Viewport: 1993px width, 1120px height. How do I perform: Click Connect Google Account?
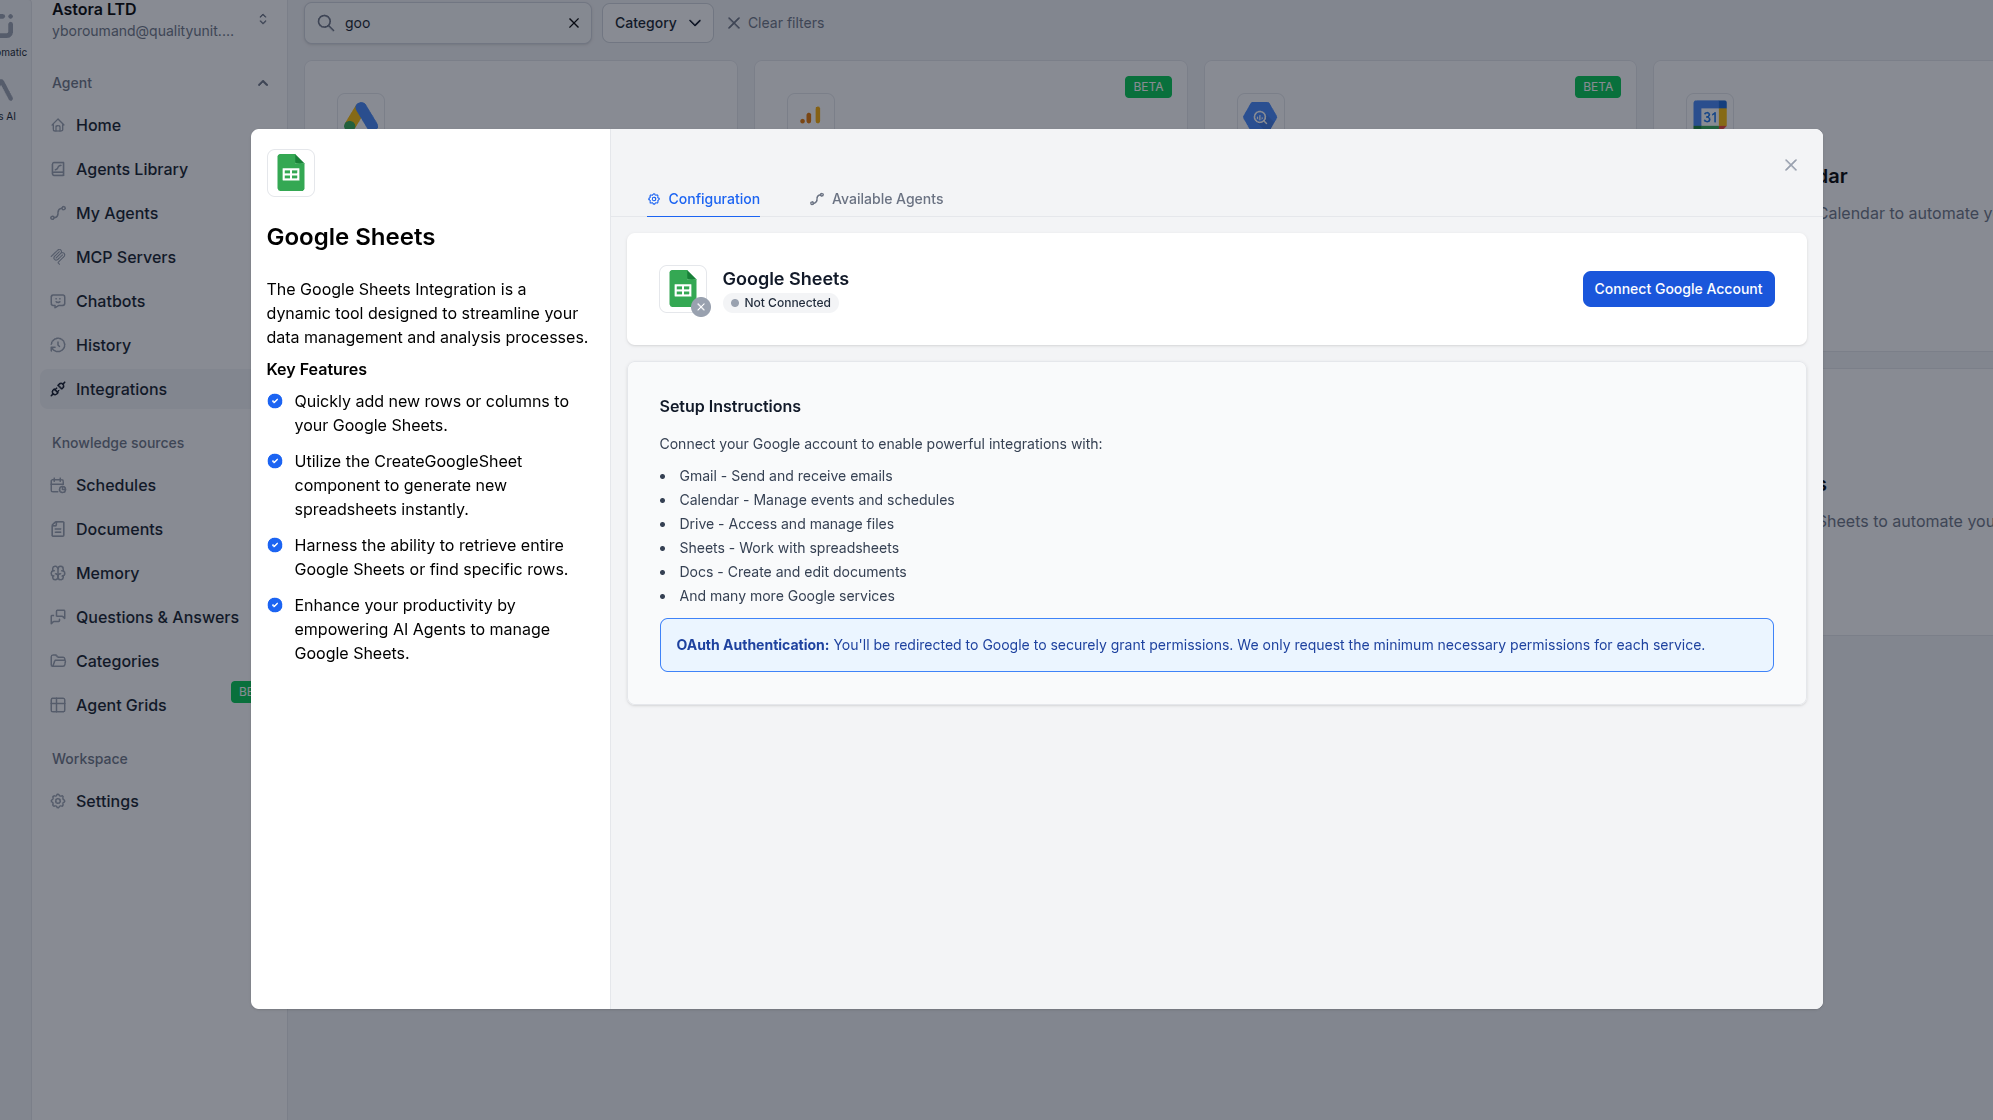pyautogui.click(x=1678, y=289)
